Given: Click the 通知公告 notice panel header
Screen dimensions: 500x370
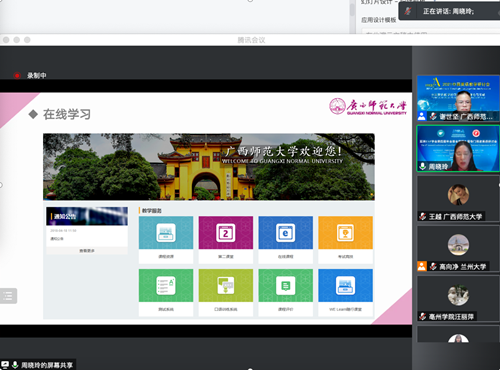Looking at the screenshot, I should pyautogui.click(x=87, y=216).
